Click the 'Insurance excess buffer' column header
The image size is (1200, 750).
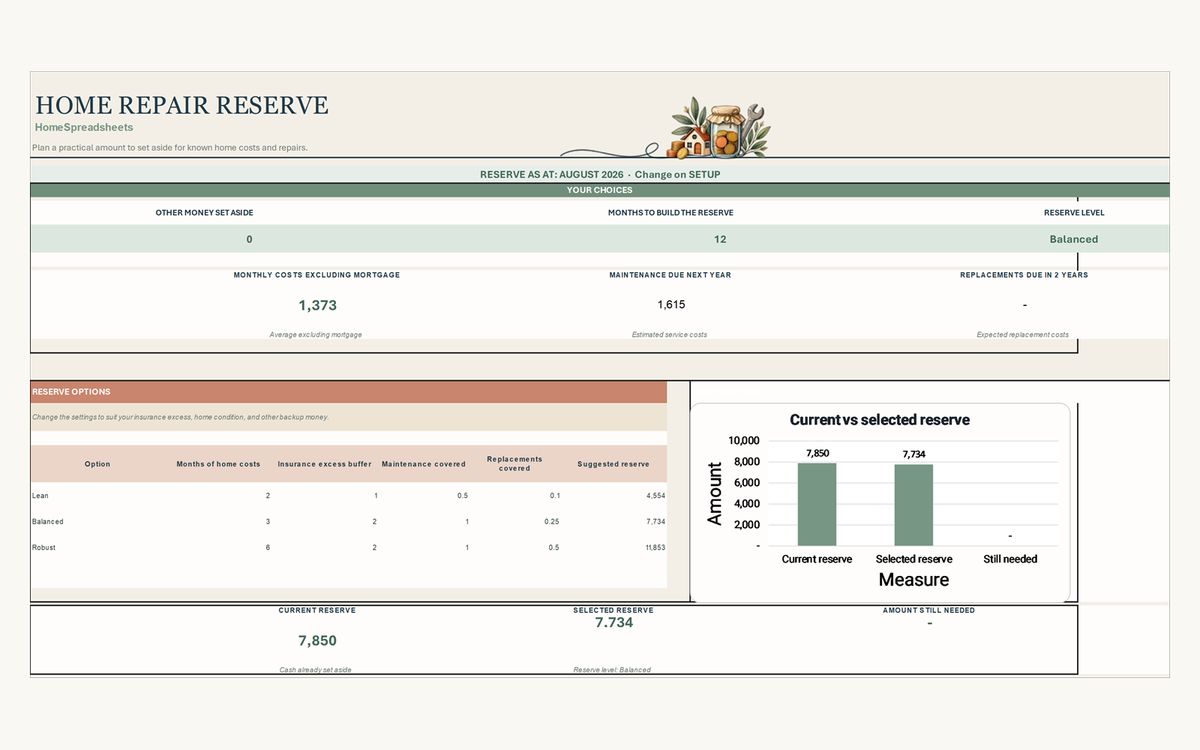tap(324, 464)
